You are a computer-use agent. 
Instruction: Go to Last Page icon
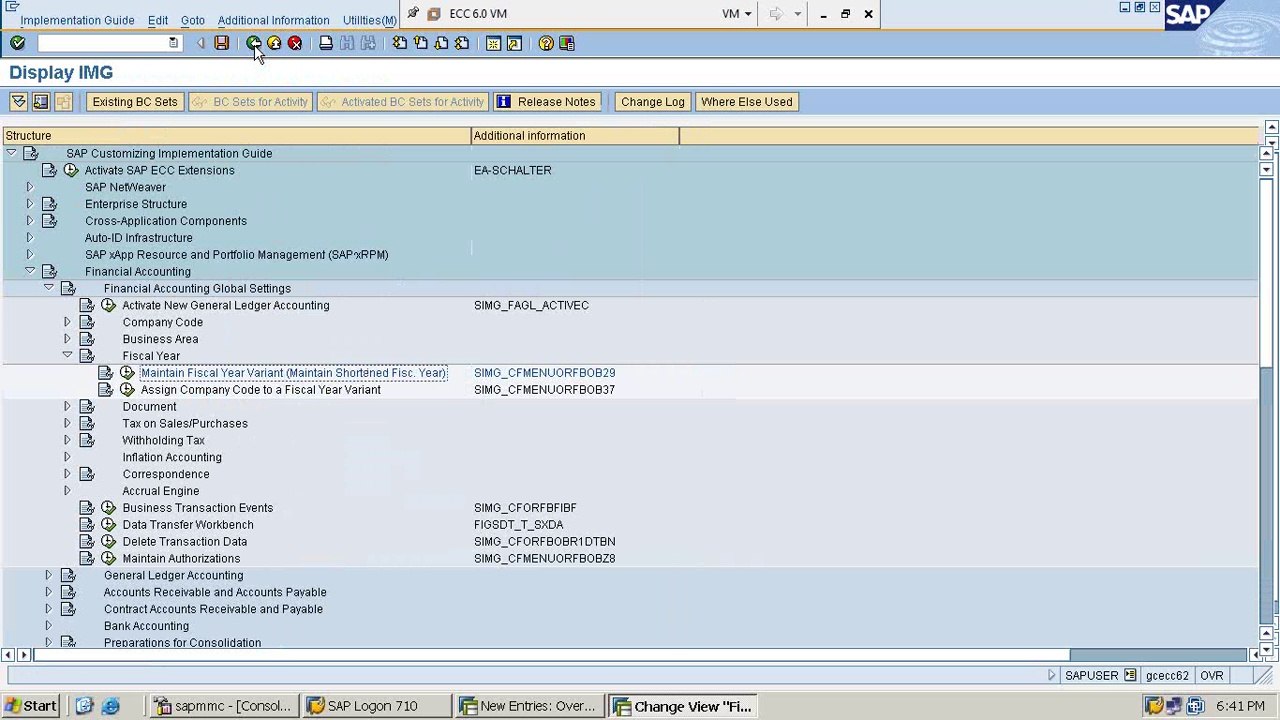point(462,43)
